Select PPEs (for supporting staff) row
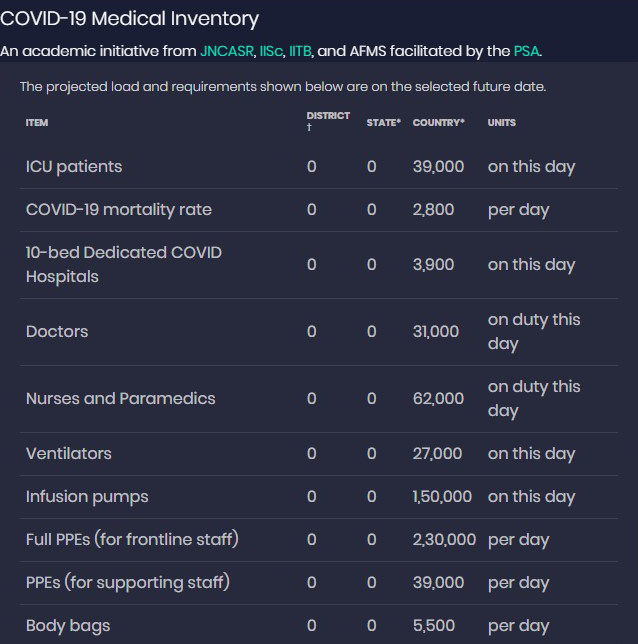Viewport: 638px width, 644px height. click(128, 582)
